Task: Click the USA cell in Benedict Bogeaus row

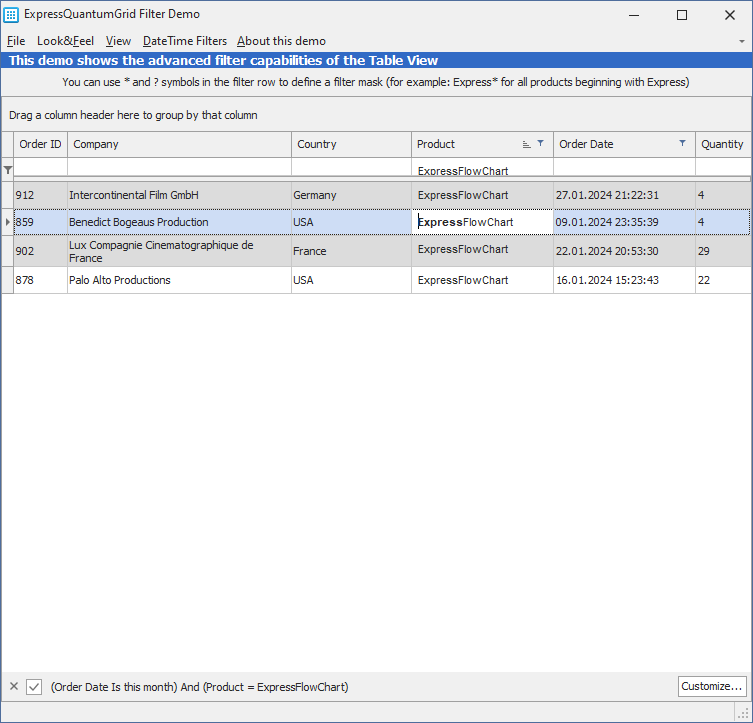Action: 351,222
